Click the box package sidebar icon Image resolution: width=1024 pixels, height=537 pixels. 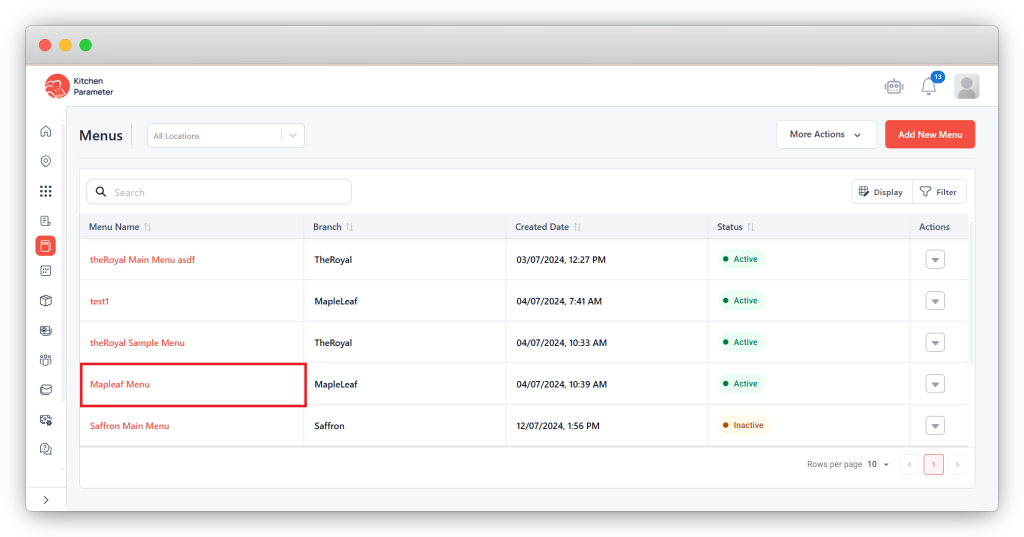click(46, 300)
